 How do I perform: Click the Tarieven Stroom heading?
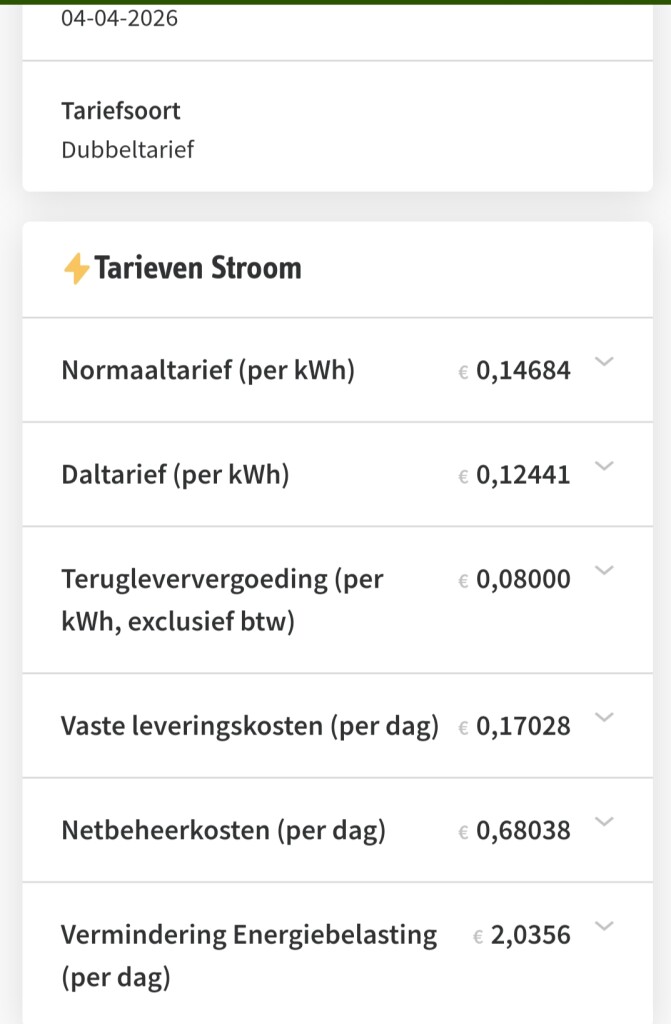pos(197,268)
